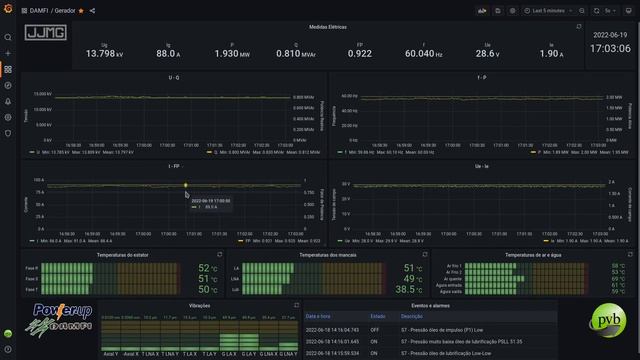Open the 5s refresh interval dropdown
Viewport: 640px width, 360px height.
coord(611,11)
